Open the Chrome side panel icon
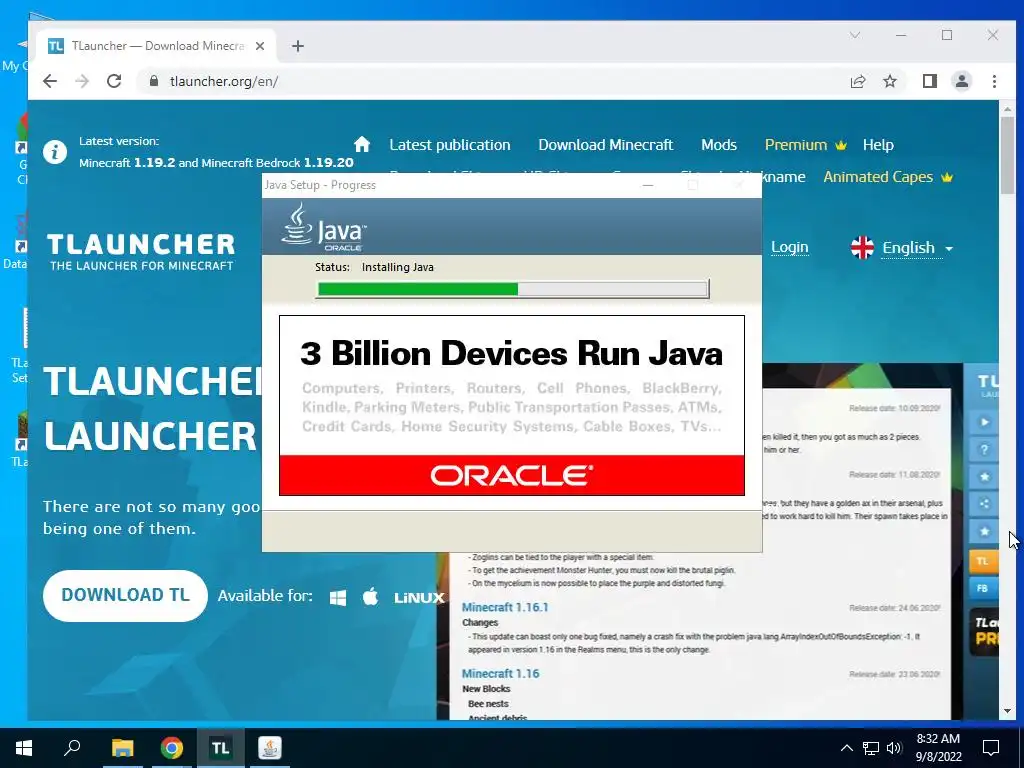1024x768 pixels. click(930, 81)
